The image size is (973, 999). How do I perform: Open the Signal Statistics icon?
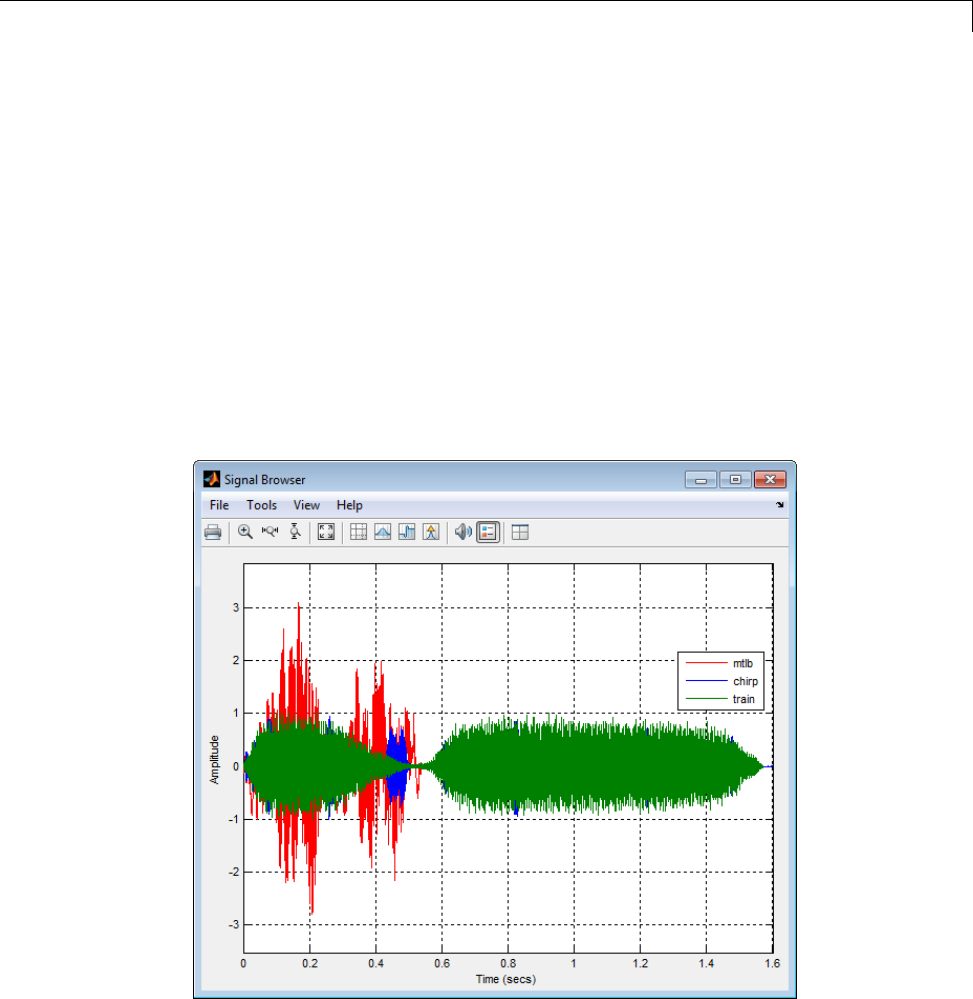click(383, 532)
